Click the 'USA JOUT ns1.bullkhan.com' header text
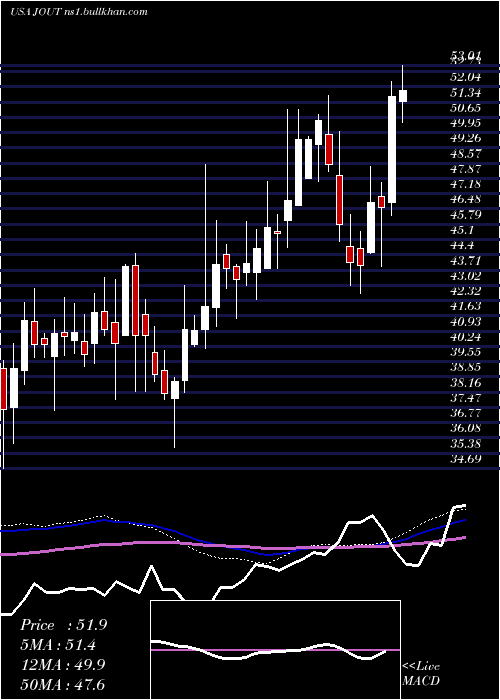 (79, 12)
